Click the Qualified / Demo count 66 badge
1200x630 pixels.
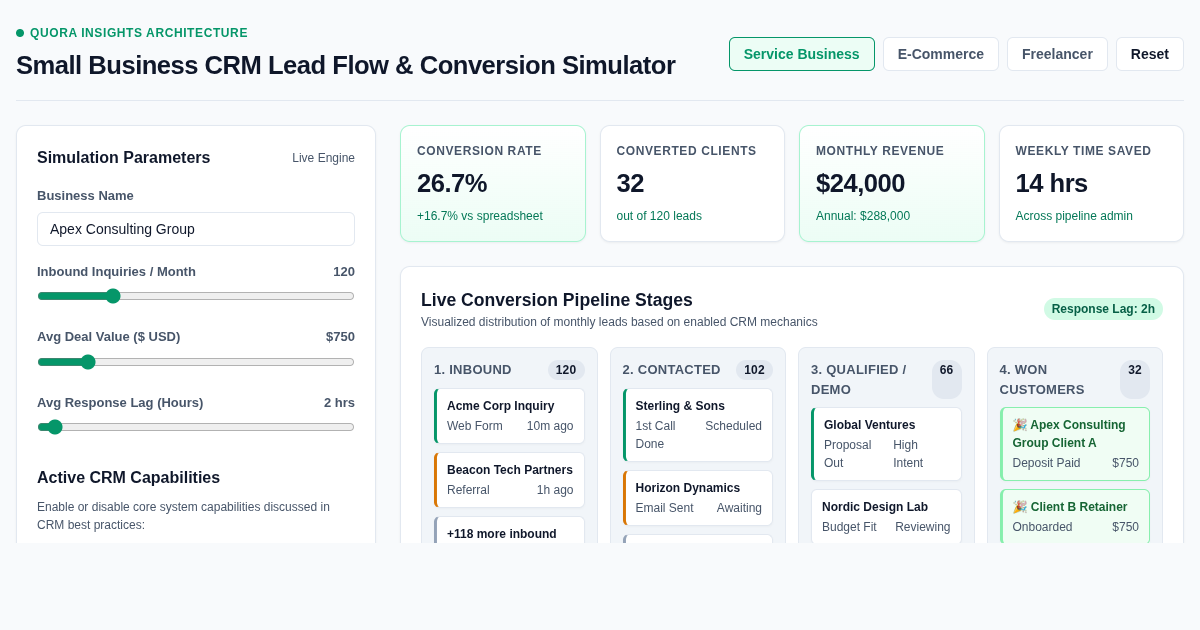(947, 380)
